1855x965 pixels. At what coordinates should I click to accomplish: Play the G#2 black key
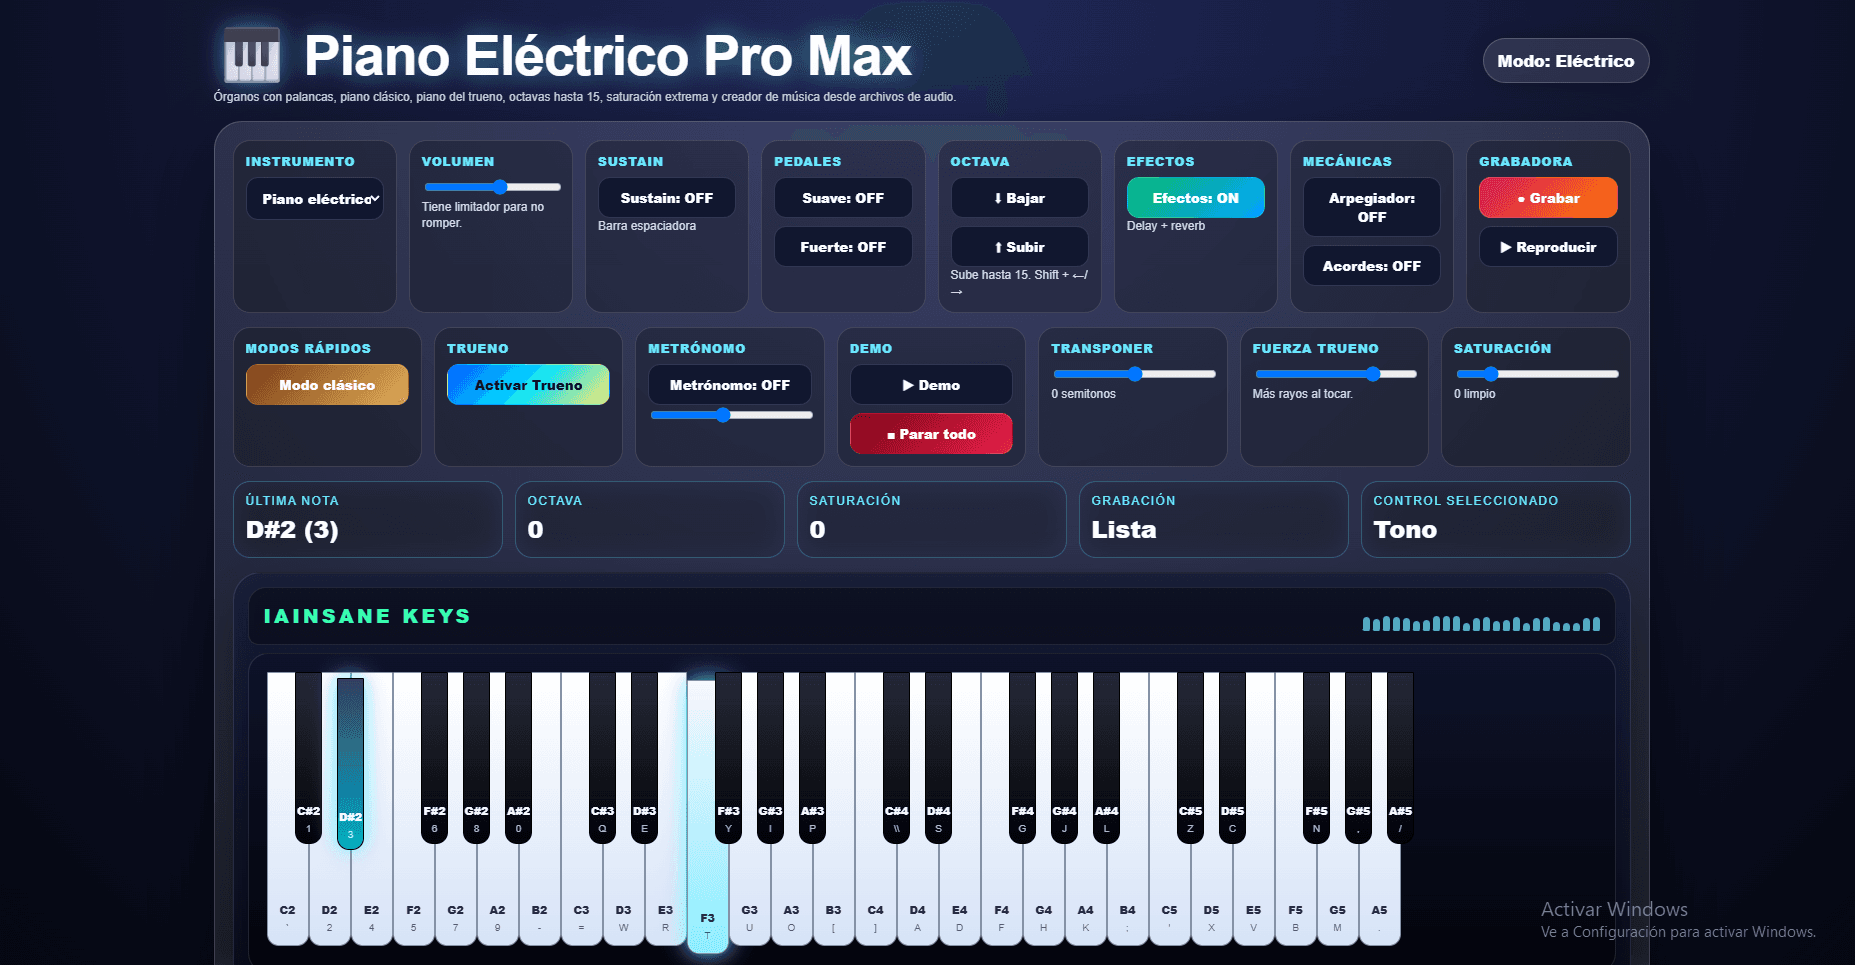coord(476,757)
